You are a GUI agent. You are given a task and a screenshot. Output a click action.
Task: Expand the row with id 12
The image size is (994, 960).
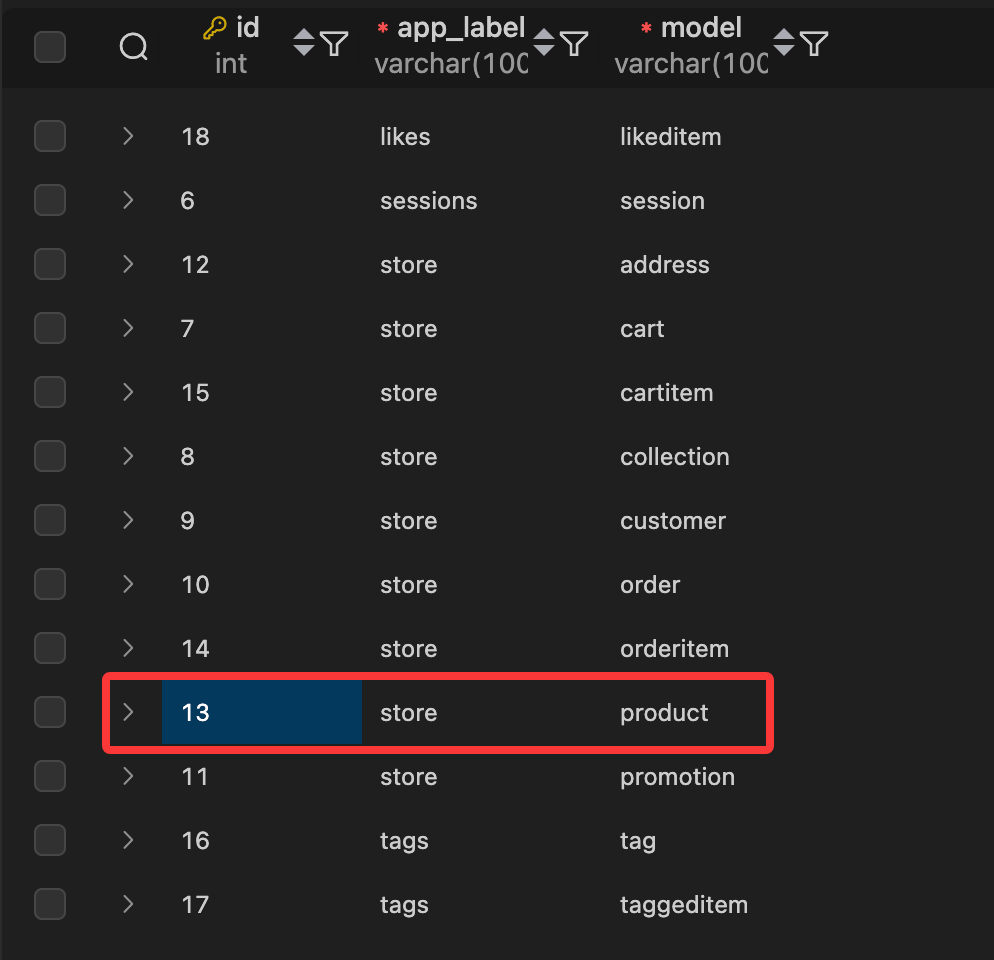128,264
